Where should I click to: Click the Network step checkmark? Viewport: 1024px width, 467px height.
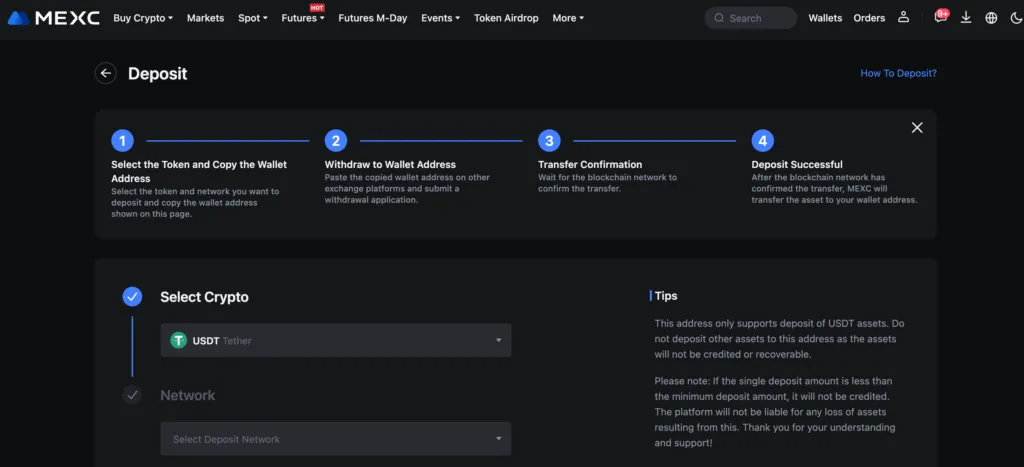[x=132, y=395]
